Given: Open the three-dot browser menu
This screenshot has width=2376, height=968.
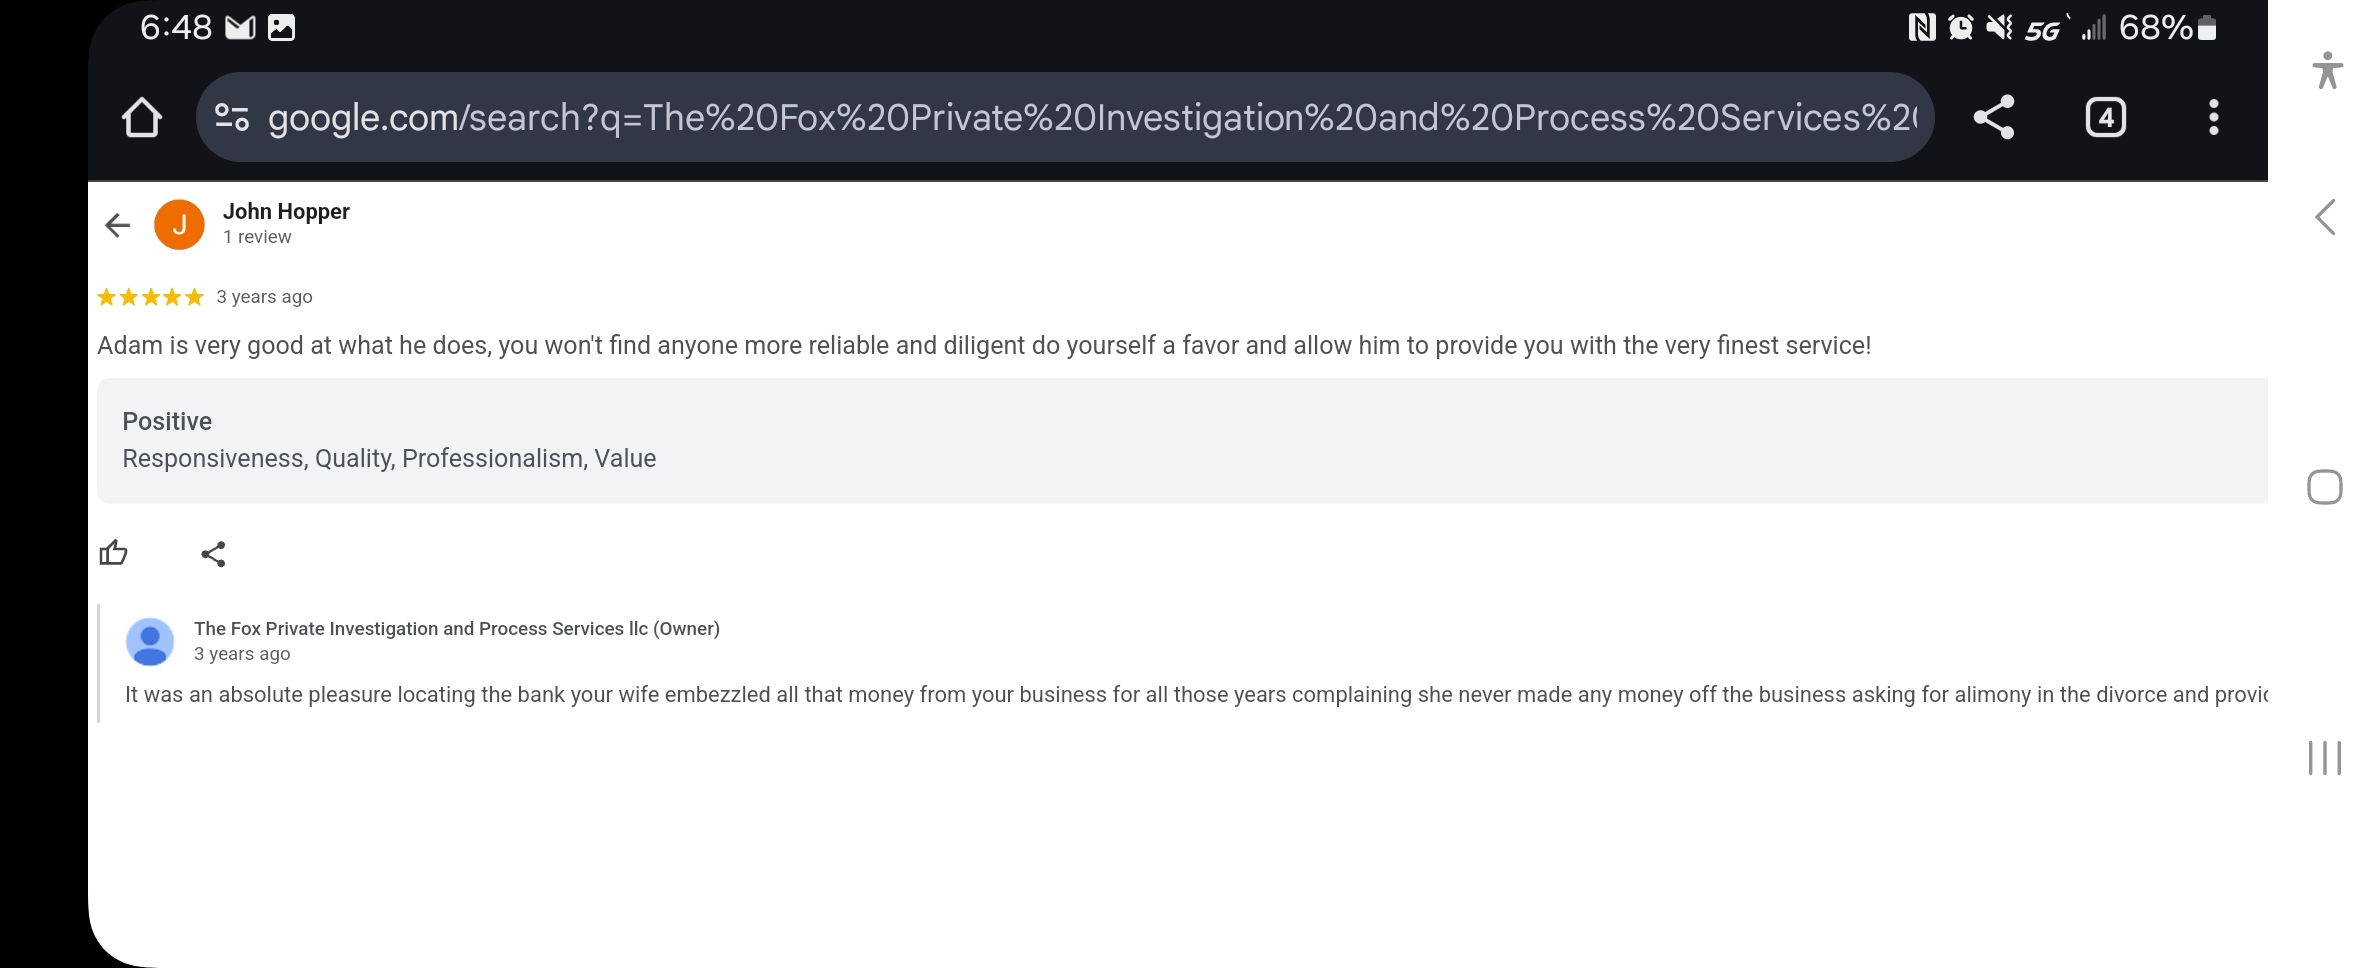Looking at the screenshot, I should pos(2214,118).
